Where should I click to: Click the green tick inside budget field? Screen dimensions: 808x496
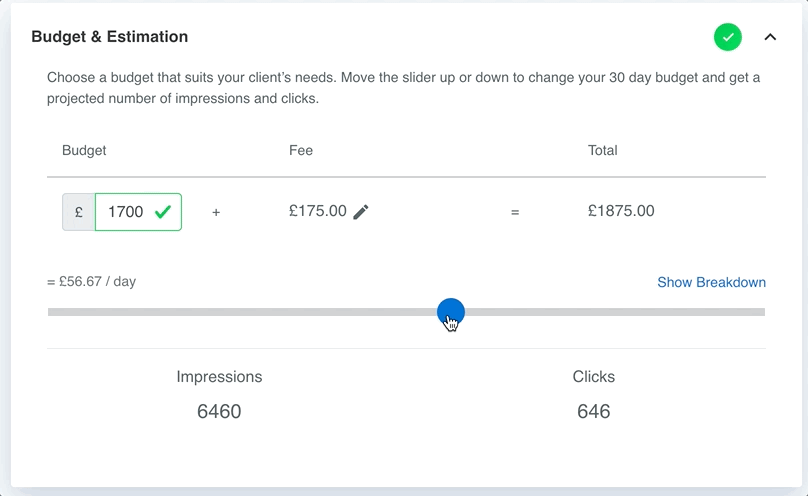click(x=163, y=212)
